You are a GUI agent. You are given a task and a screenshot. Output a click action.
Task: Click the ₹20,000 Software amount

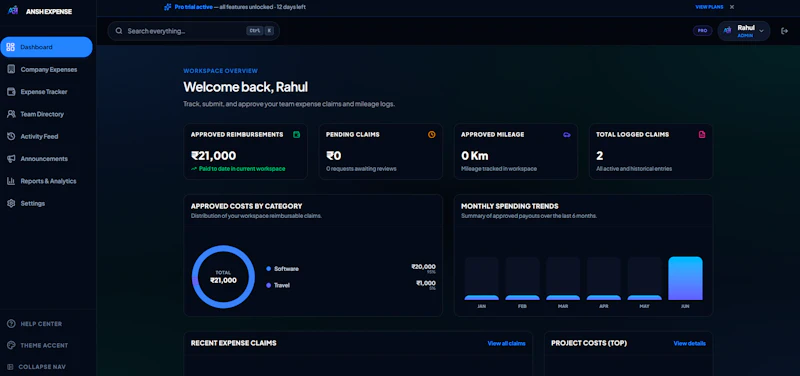click(423, 267)
